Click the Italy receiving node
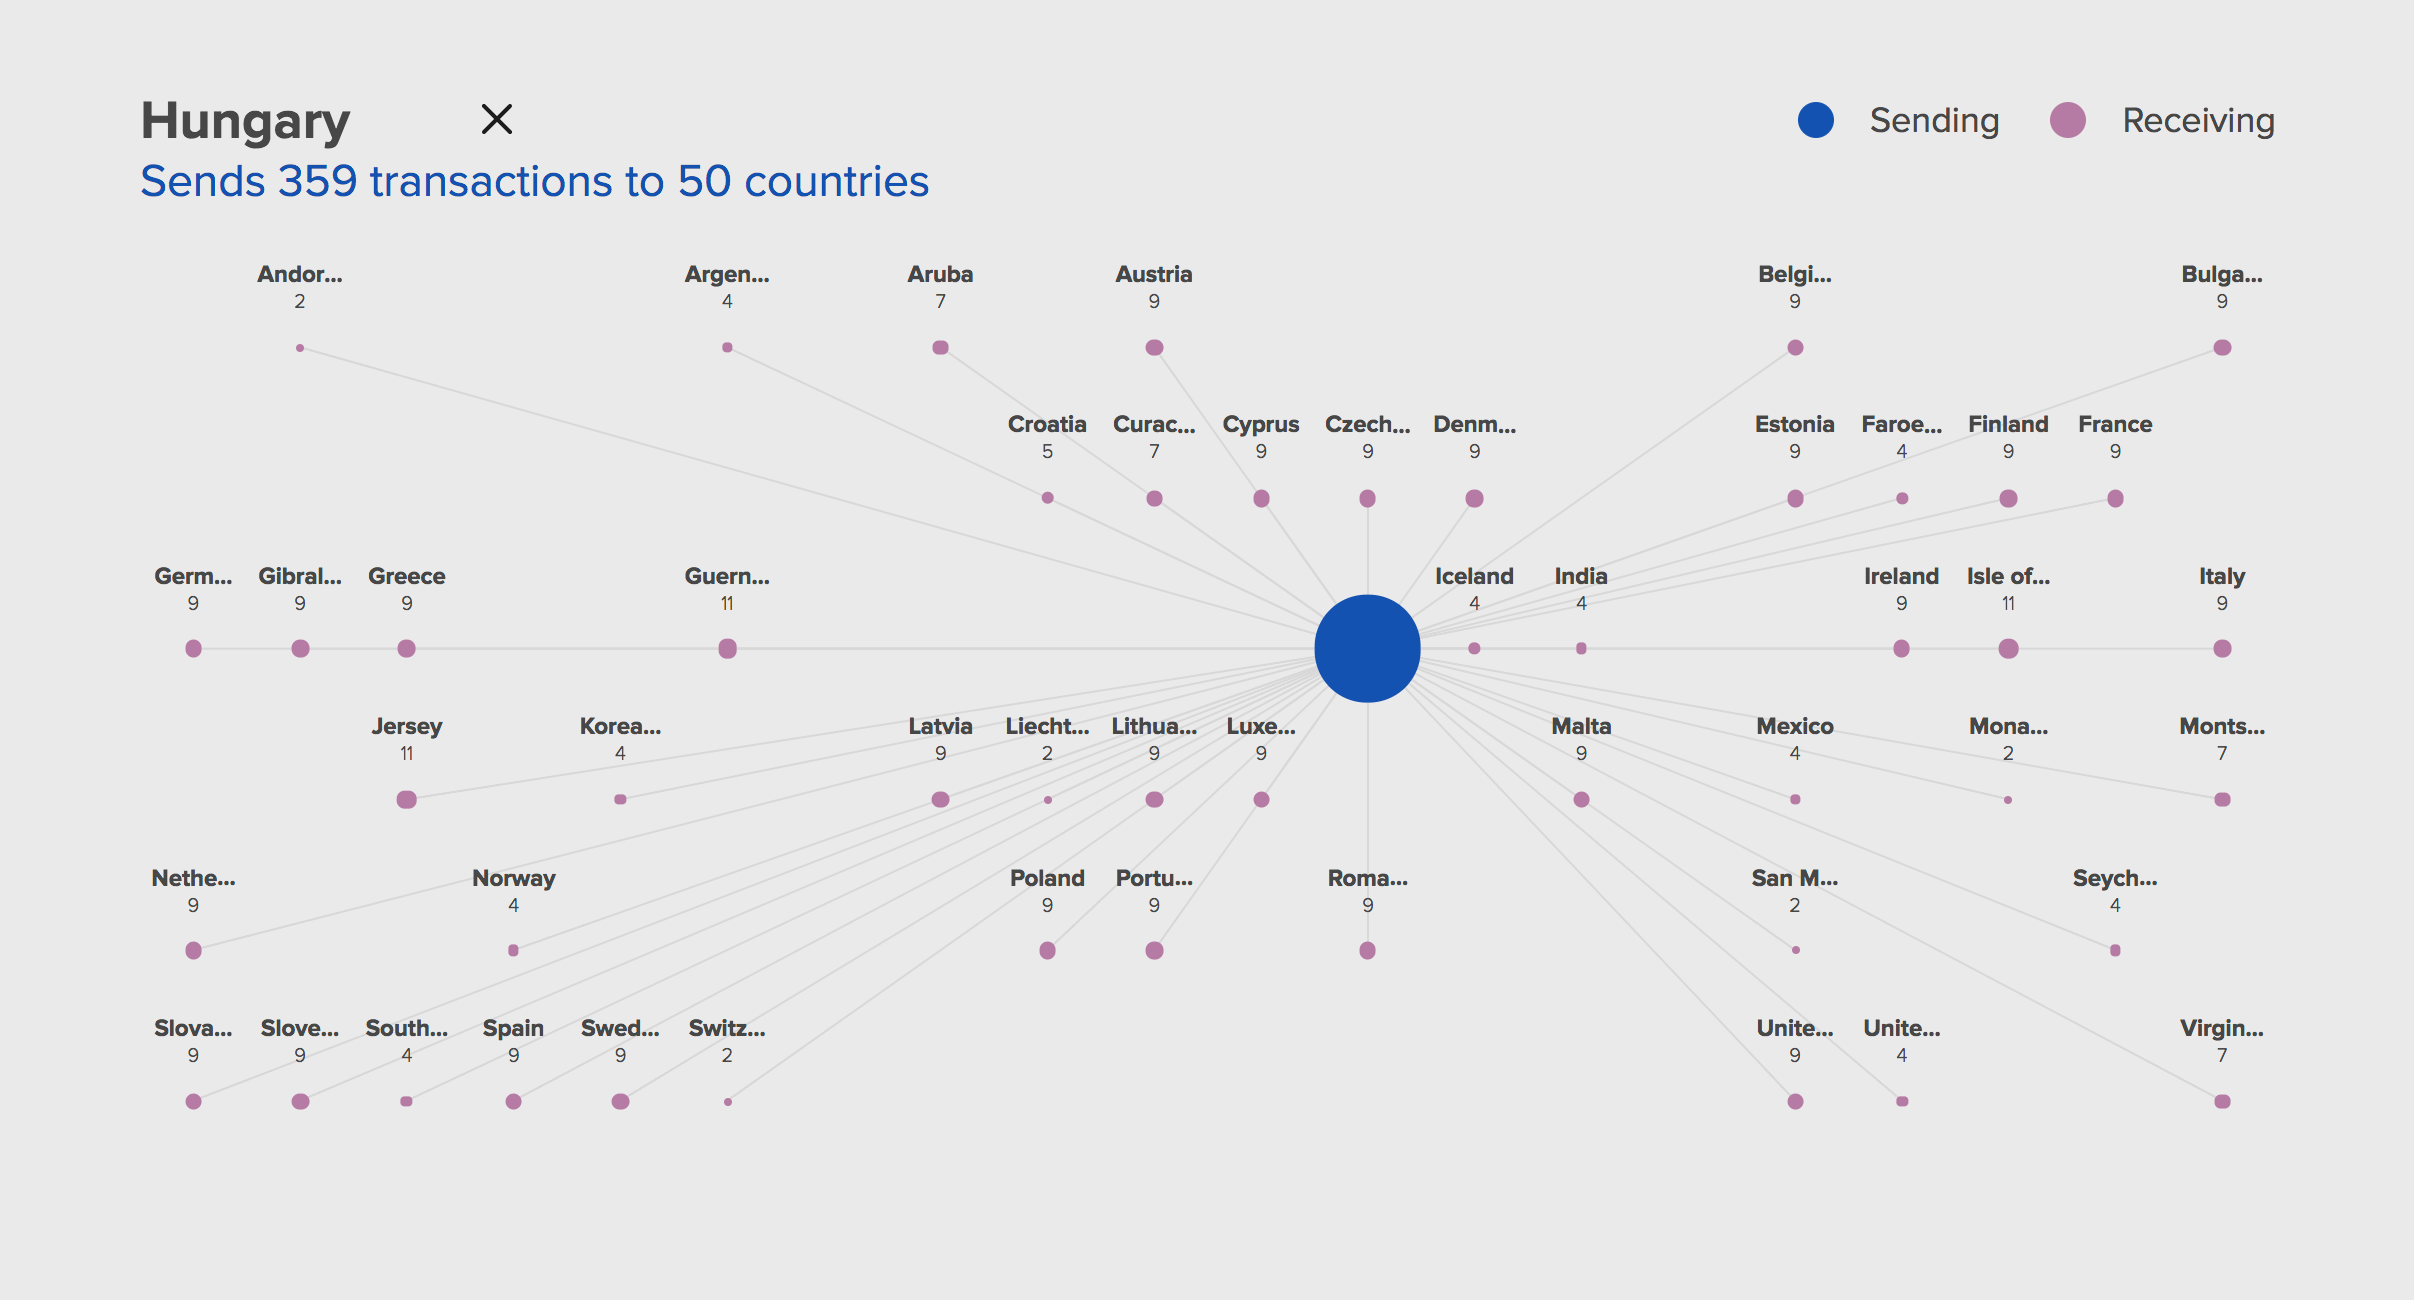Screen dimensions: 2414x1300 (2222, 649)
